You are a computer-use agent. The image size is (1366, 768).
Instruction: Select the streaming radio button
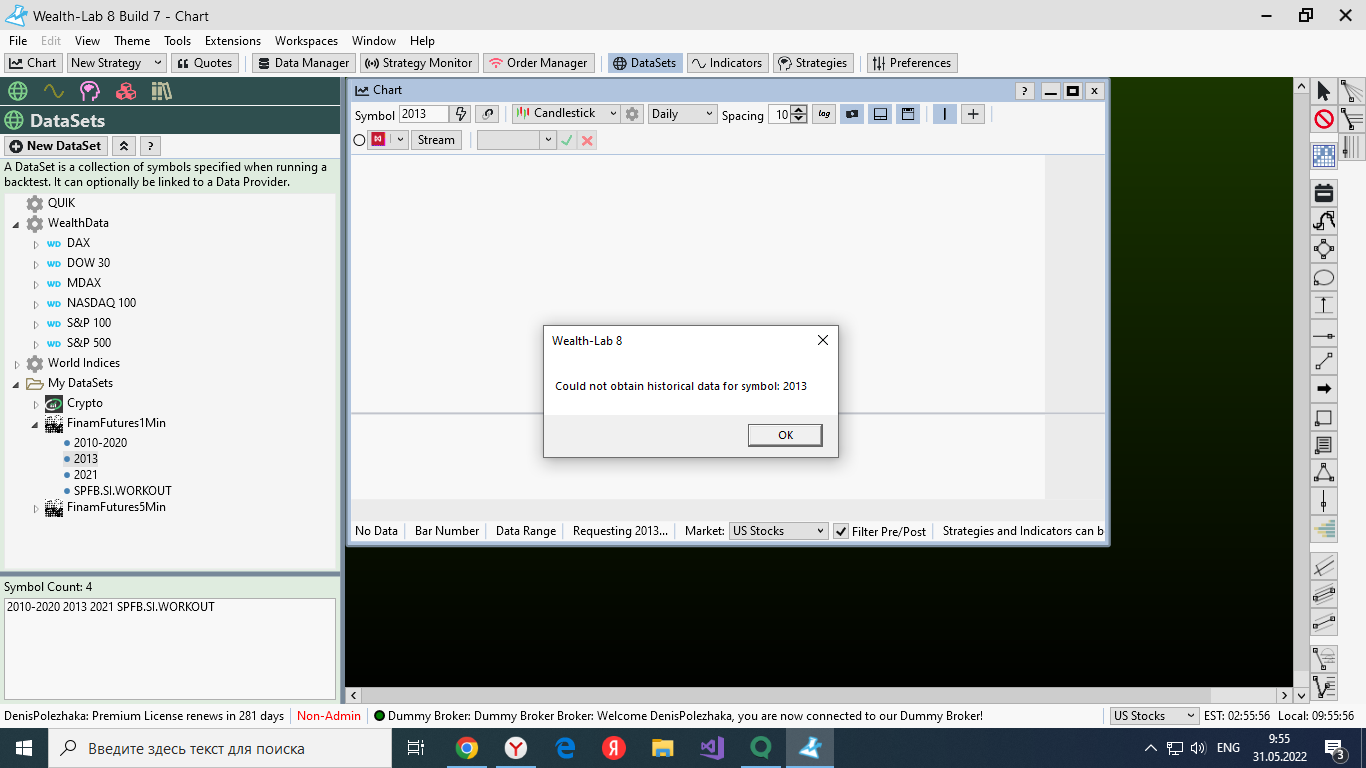tap(360, 140)
